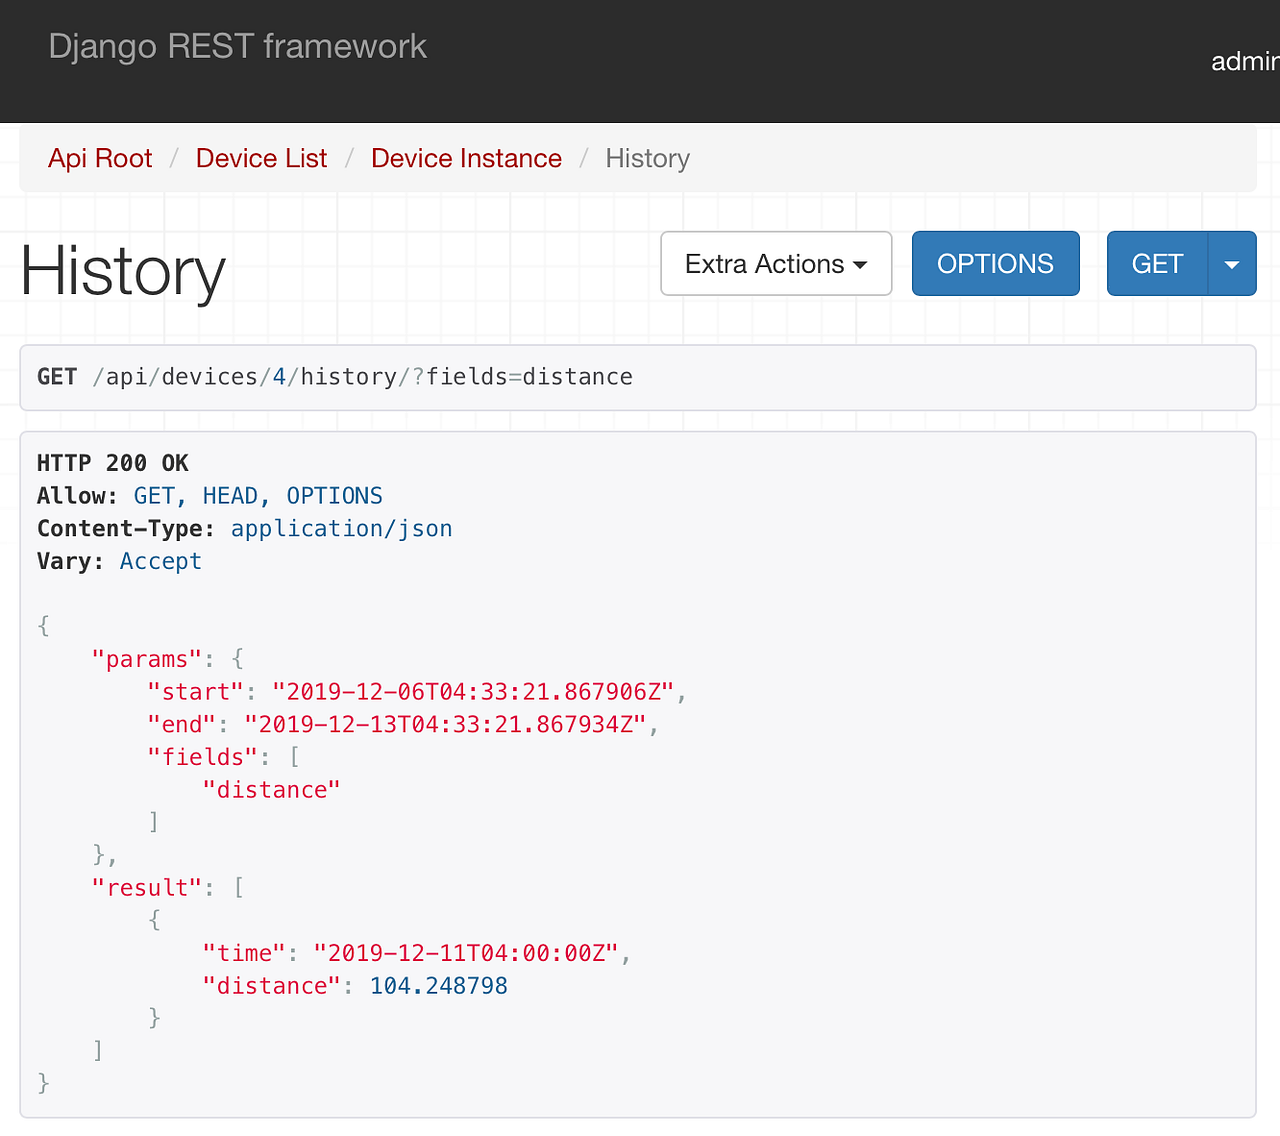This screenshot has width=1280, height=1136.
Task: Click the "result" key in the JSON
Action: 146,888
